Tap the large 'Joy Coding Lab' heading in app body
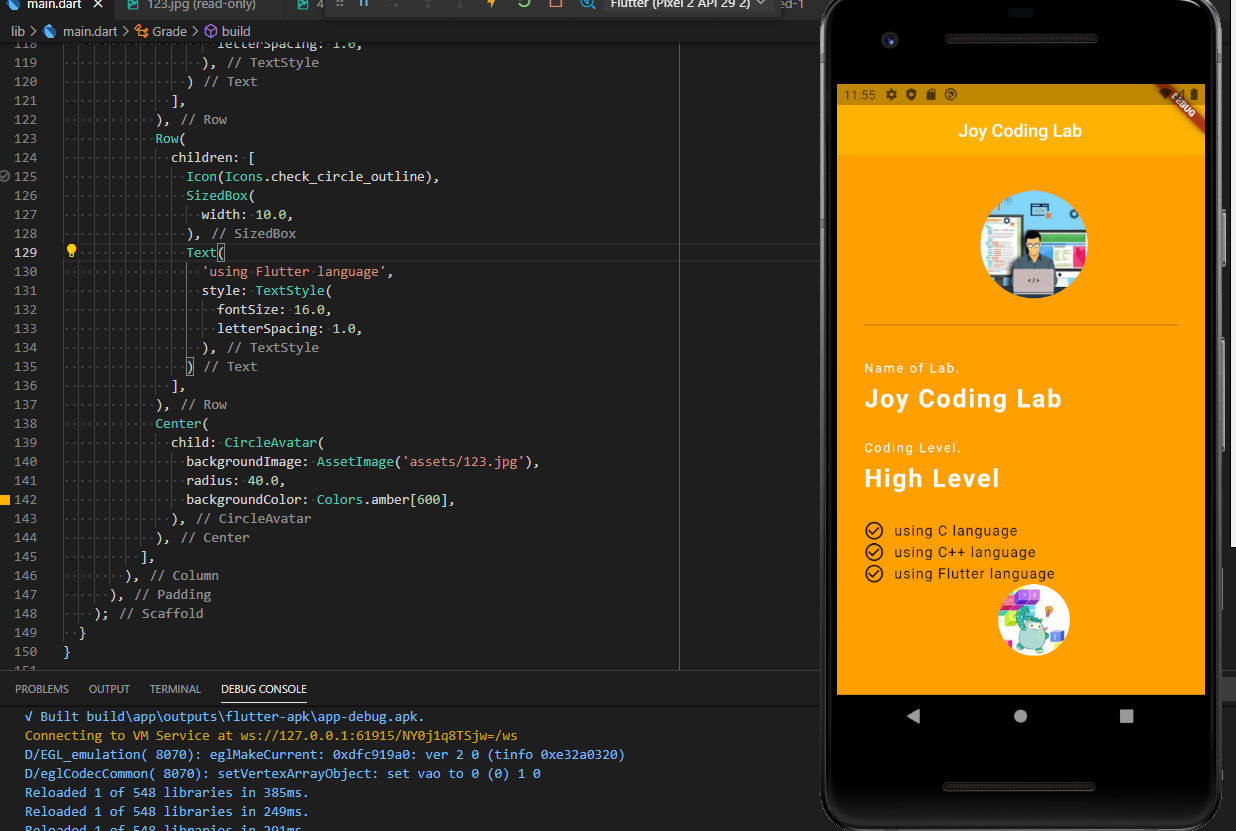 (x=963, y=398)
